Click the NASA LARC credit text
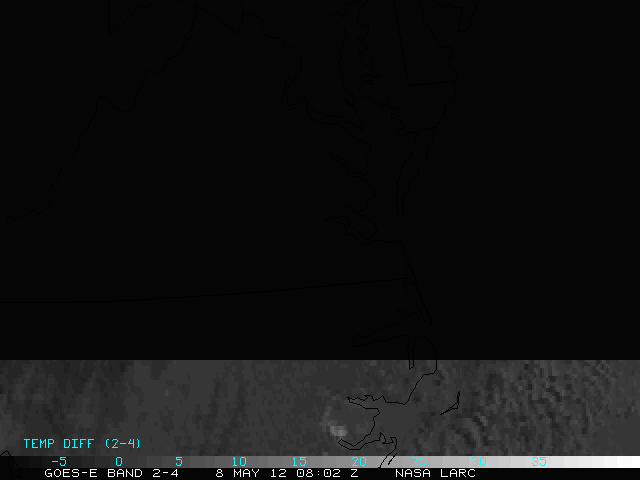Viewport: 640px width, 480px height. tap(435, 473)
